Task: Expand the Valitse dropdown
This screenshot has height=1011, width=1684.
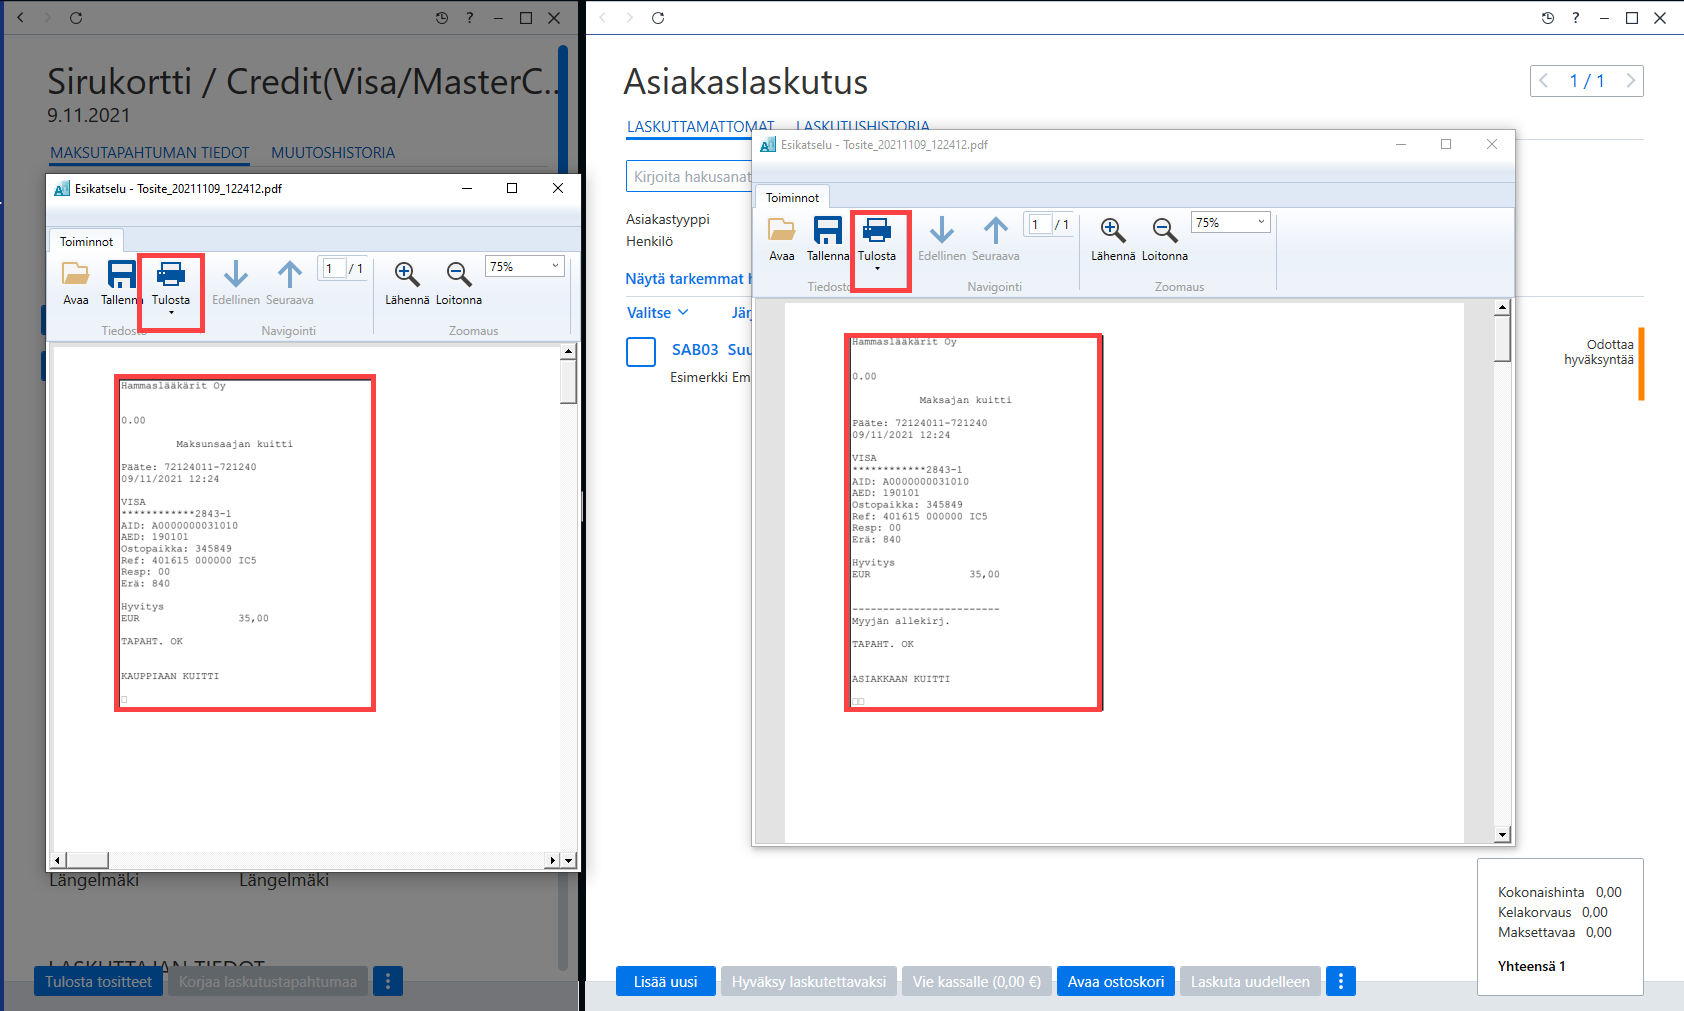Action: coord(657,313)
